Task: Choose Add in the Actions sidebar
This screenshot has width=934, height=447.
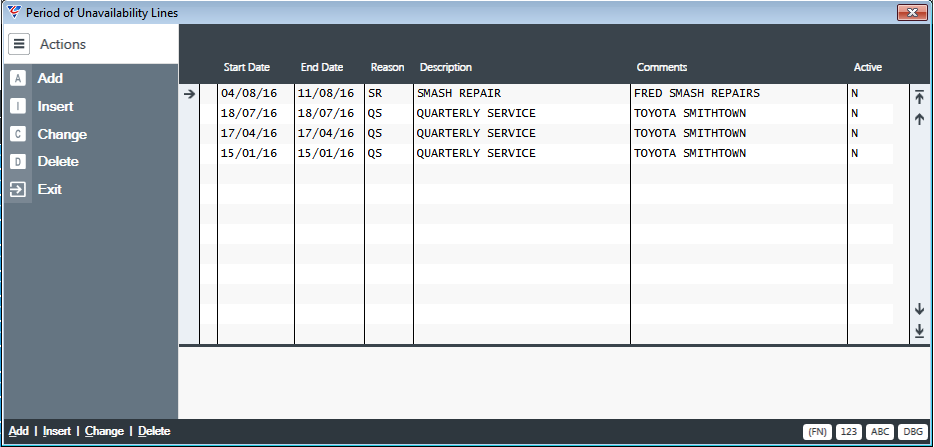Action: click(50, 78)
